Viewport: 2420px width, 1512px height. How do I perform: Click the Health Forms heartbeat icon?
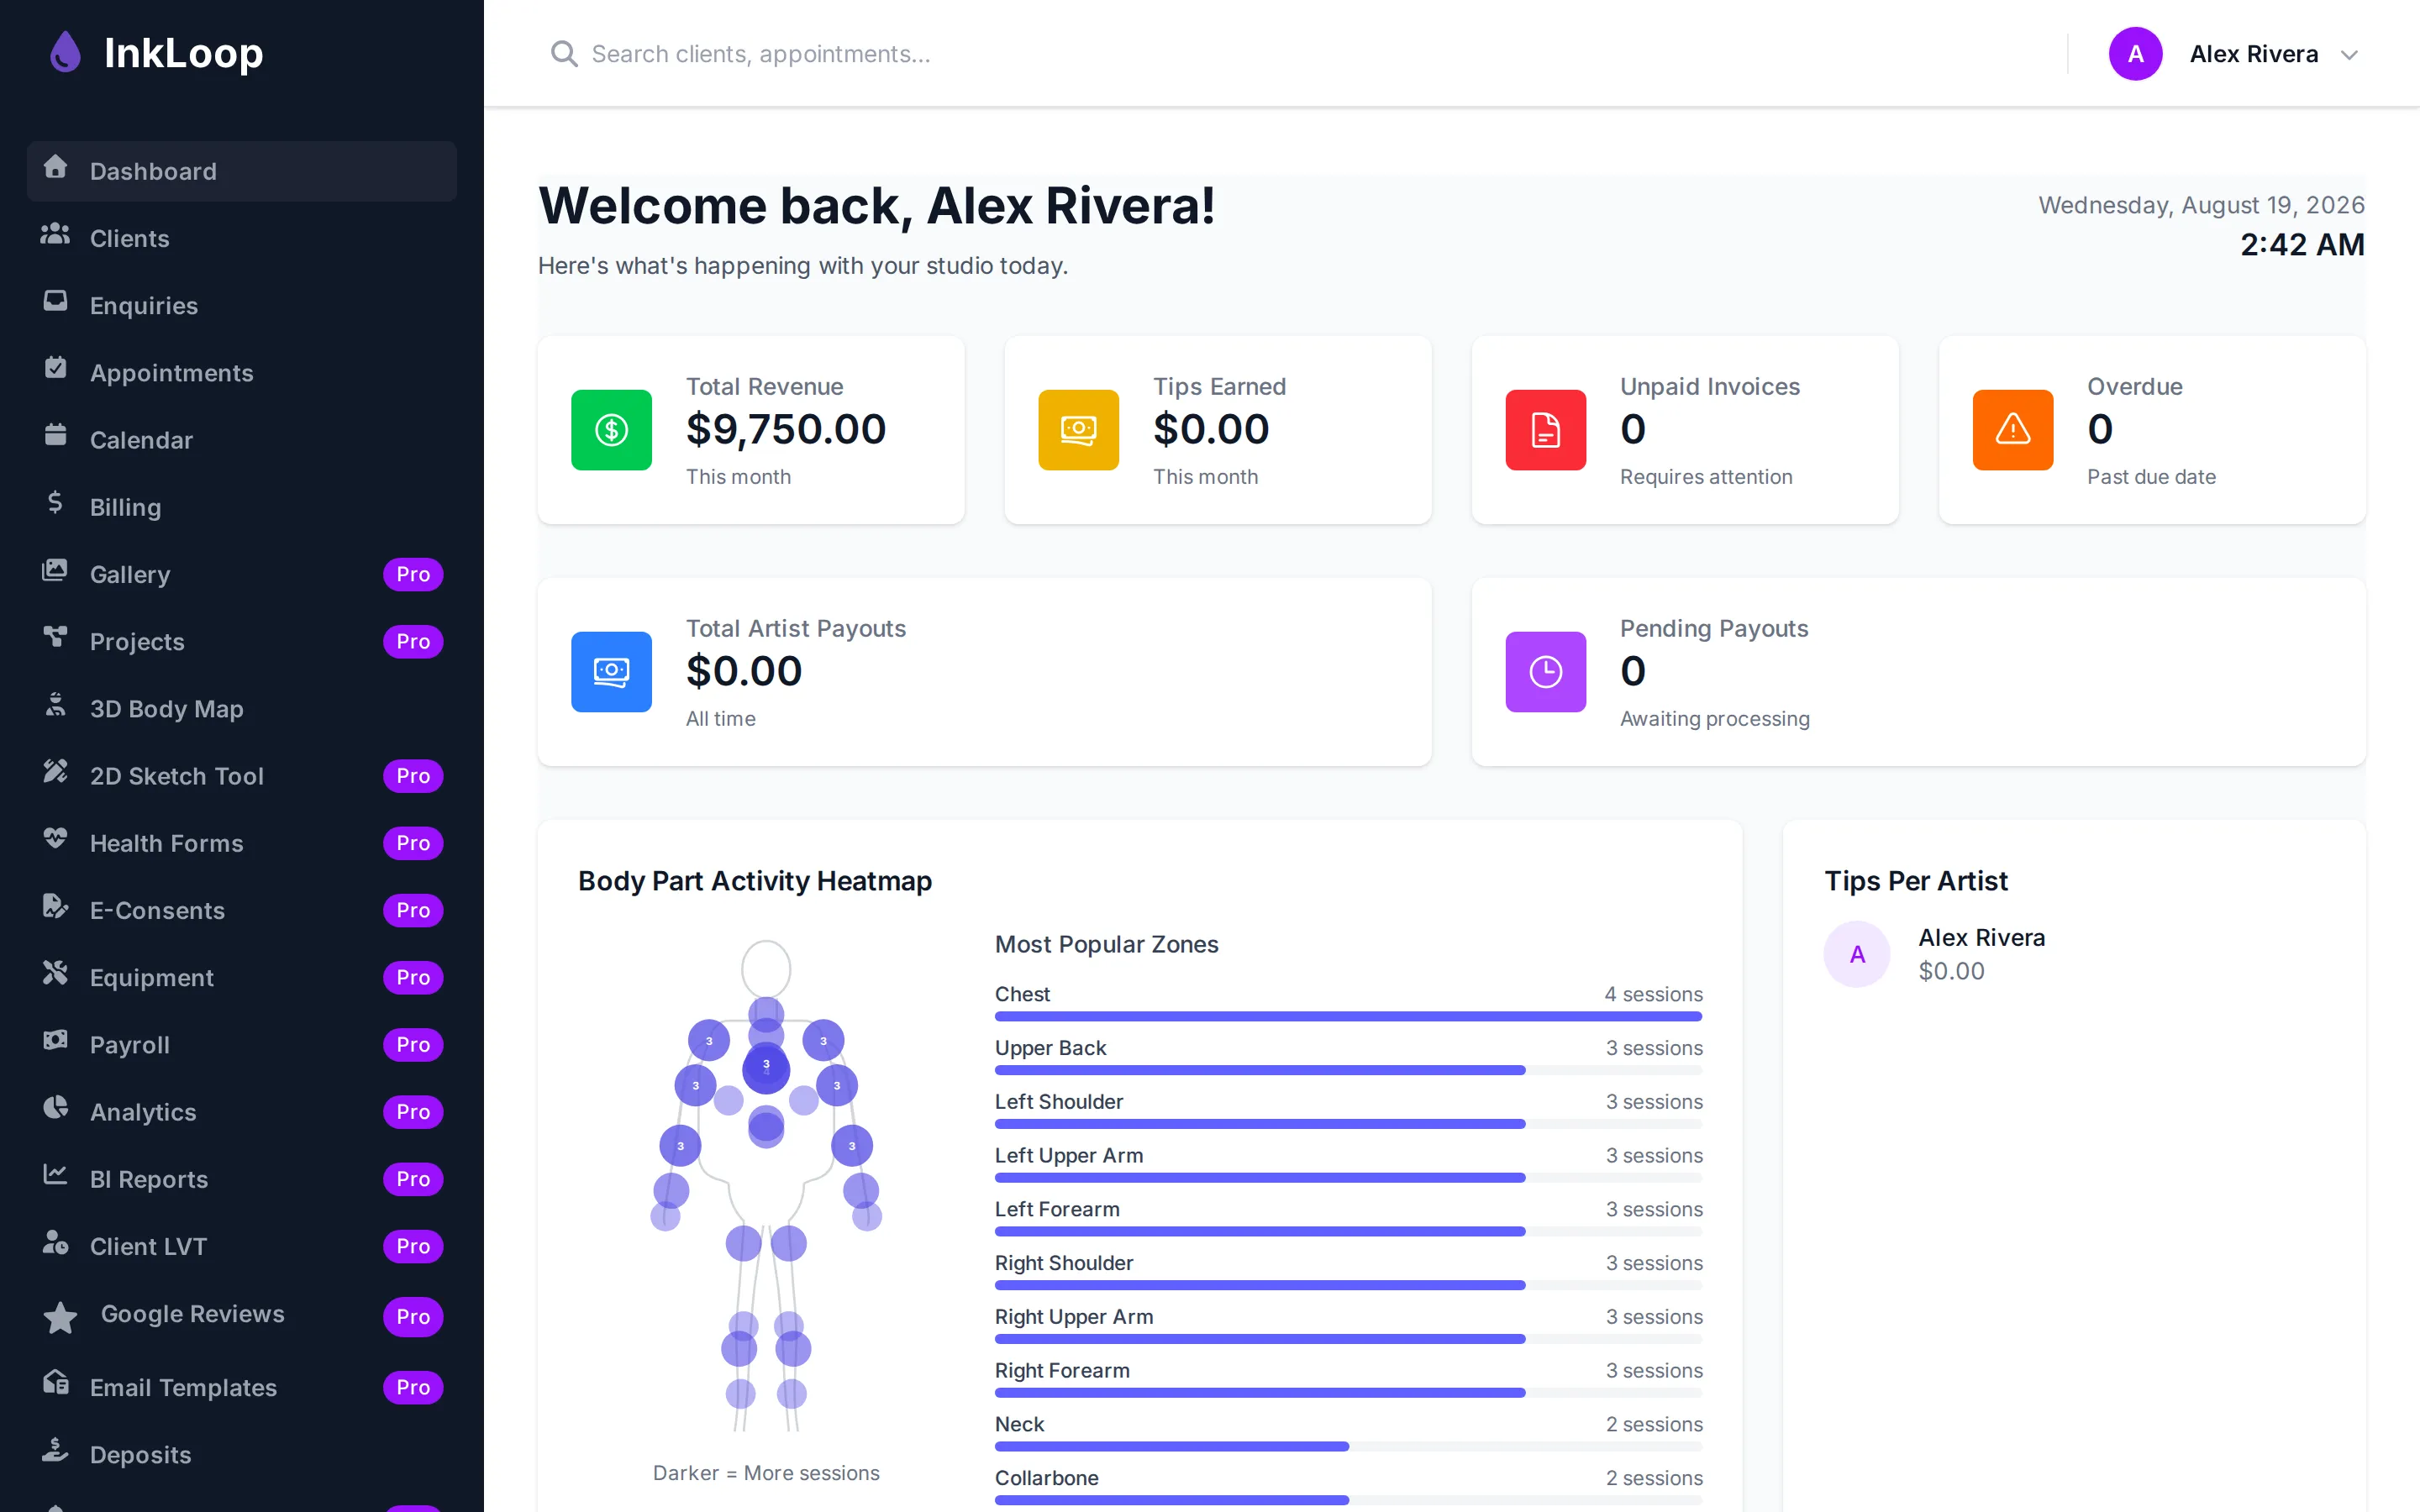tap(56, 838)
